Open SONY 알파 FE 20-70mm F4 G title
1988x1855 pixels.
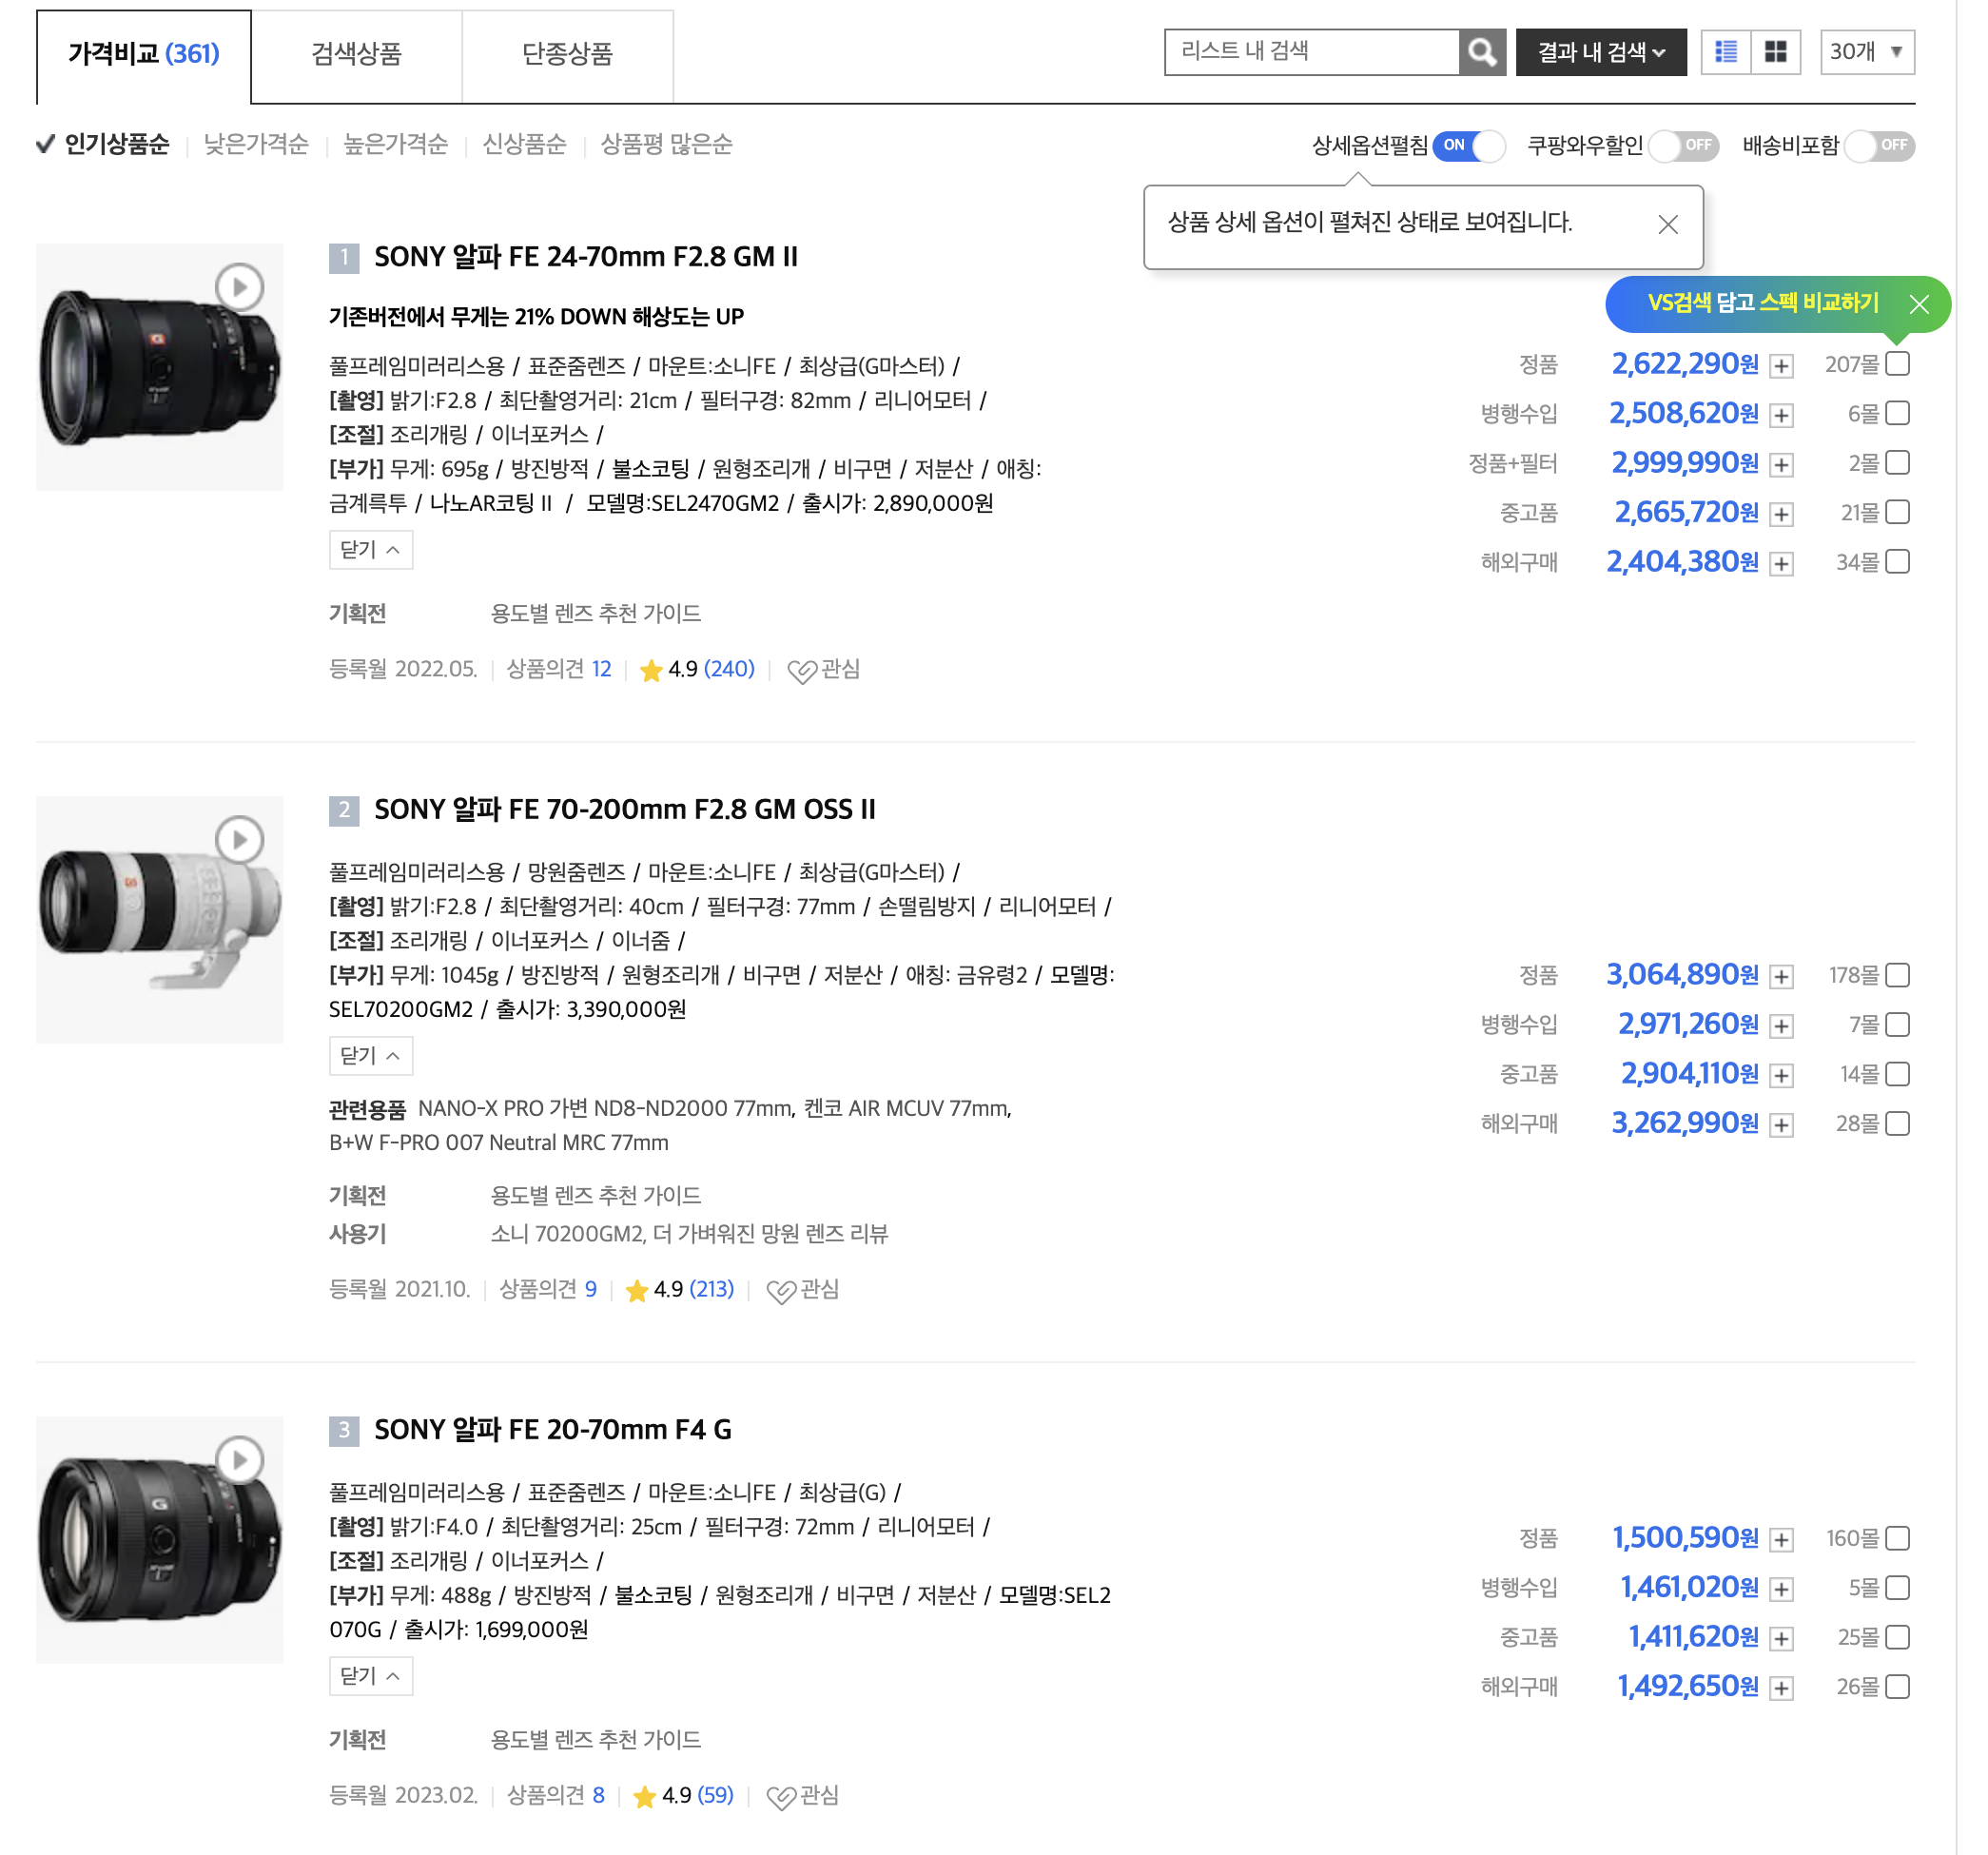pyautogui.click(x=553, y=1430)
